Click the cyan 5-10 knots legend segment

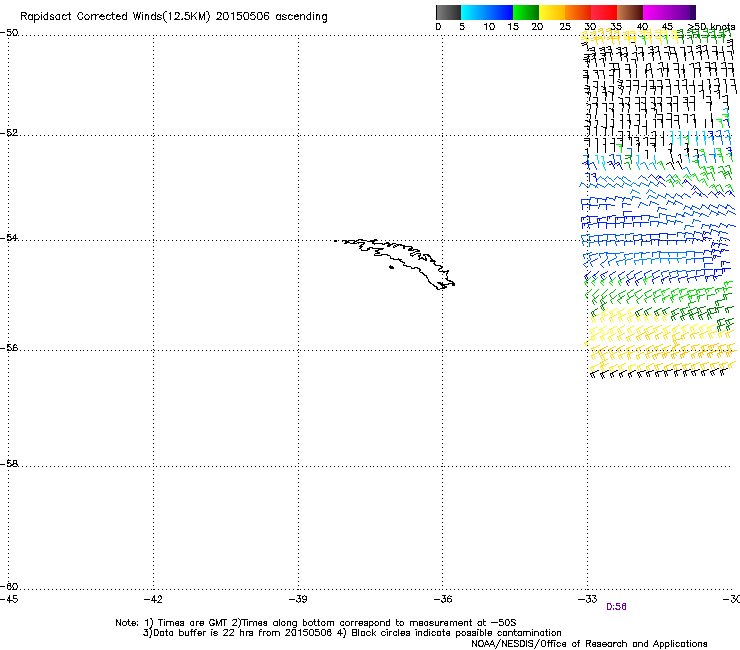click(474, 12)
